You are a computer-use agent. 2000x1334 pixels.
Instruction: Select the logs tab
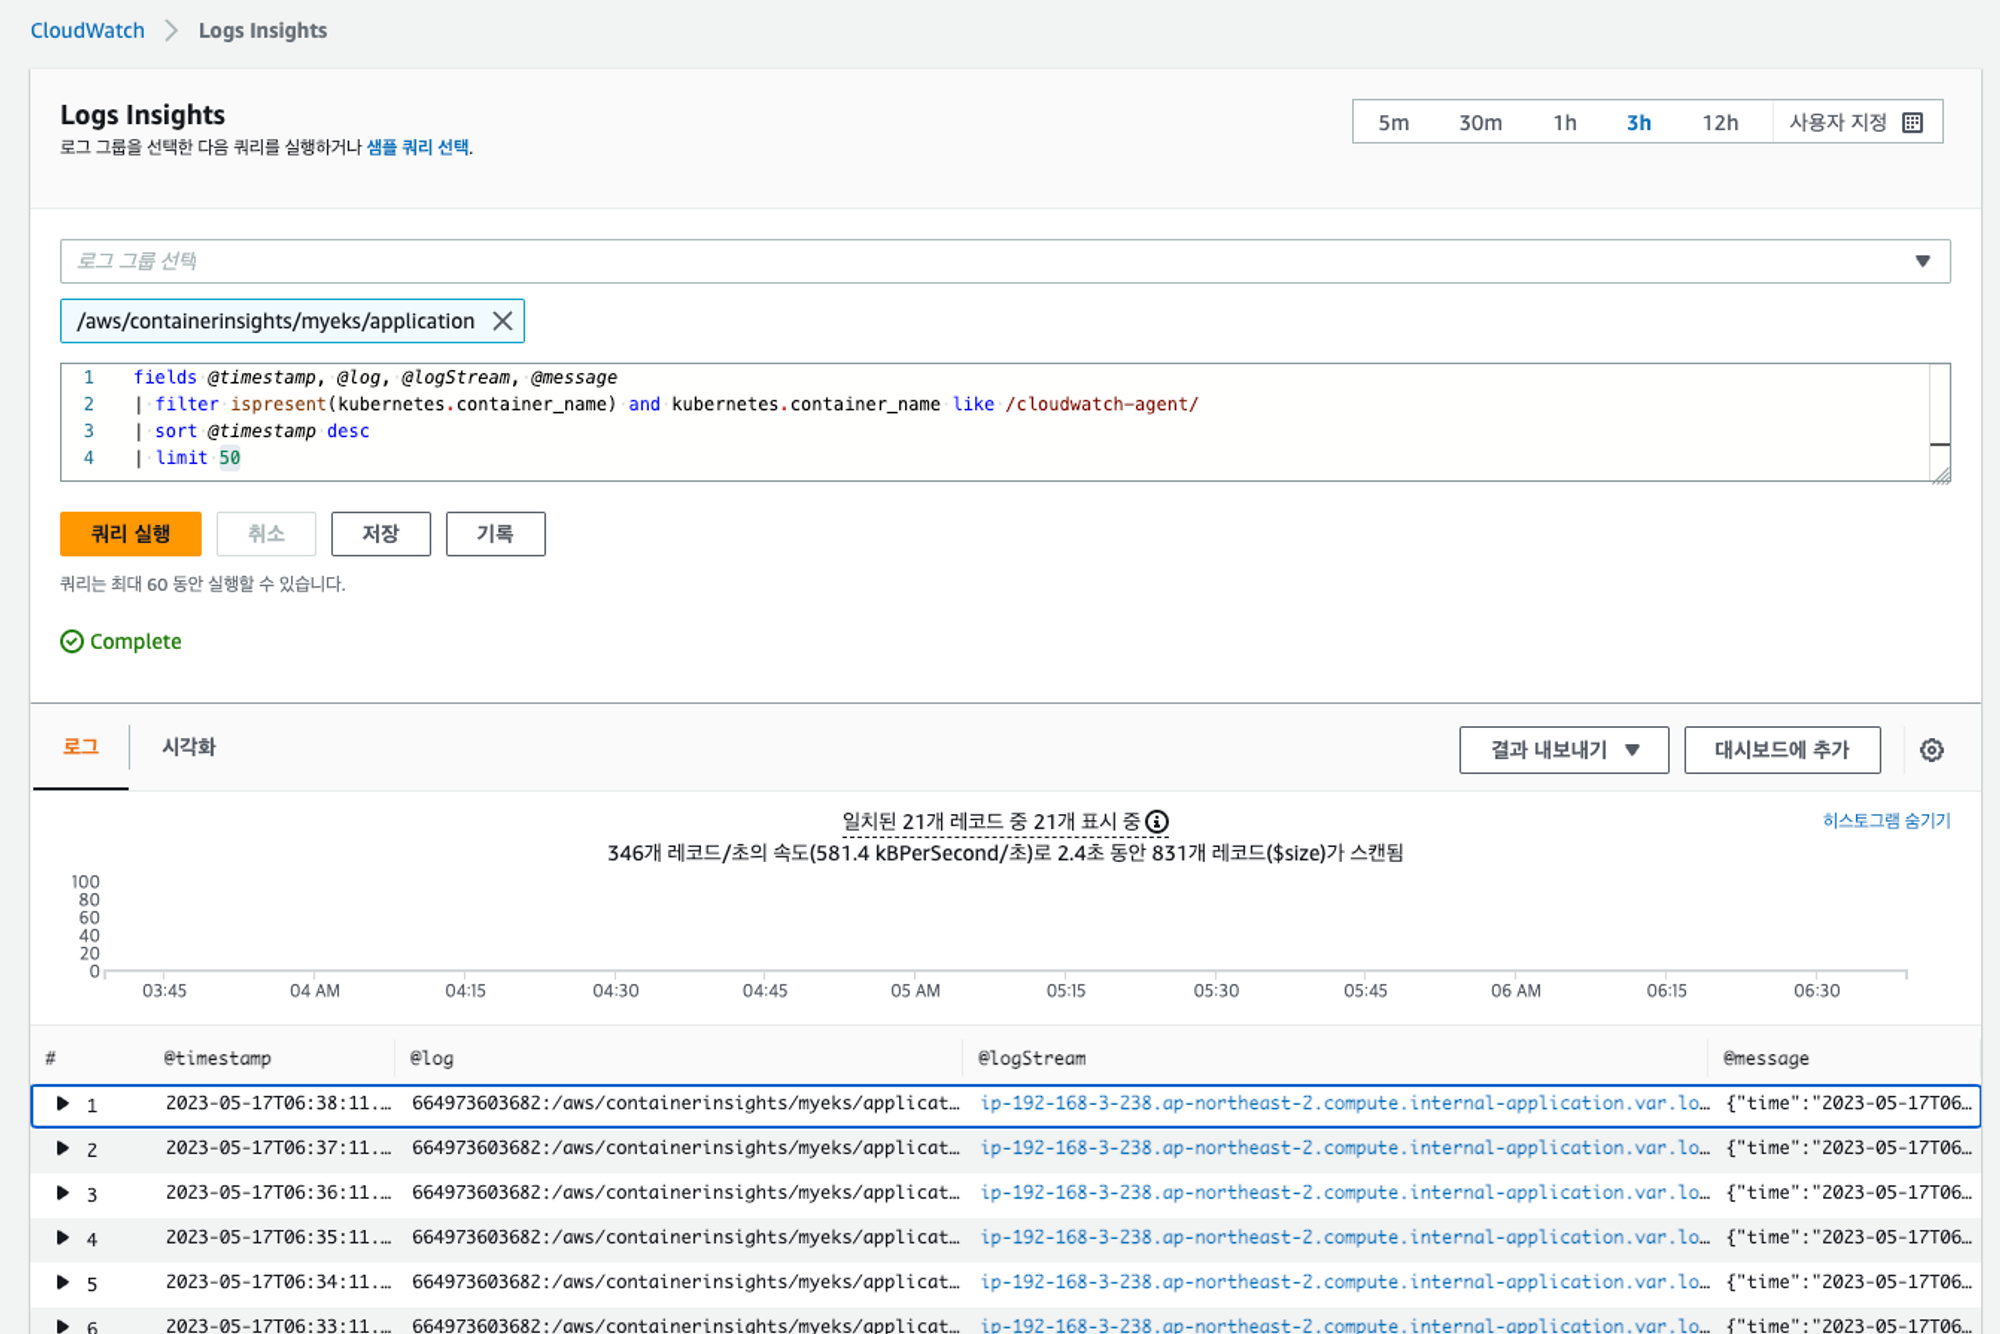(81, 747)
